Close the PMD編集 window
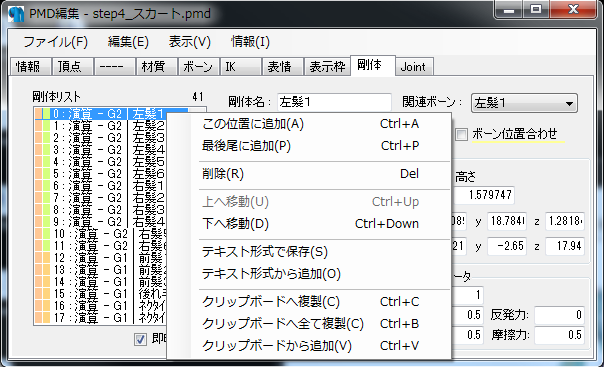This screenshot has width=604, height=367. (x=574, y=9)
